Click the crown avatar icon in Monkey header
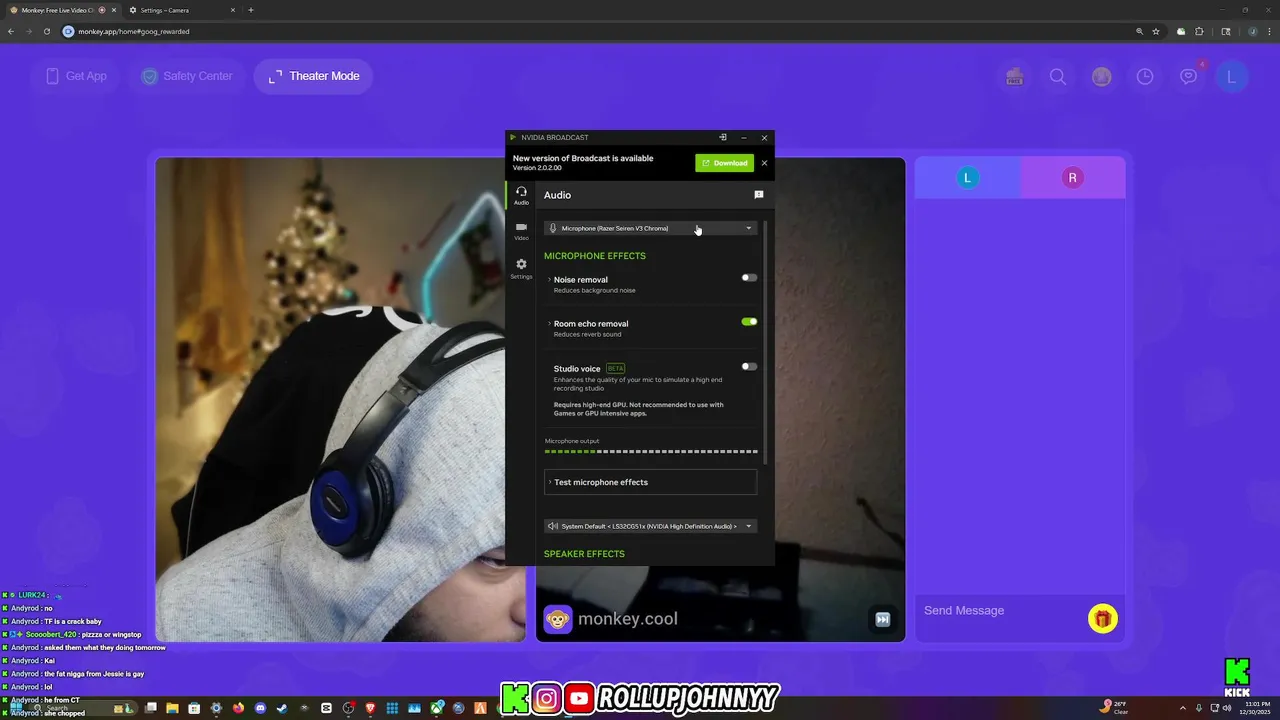This screenshot has width=1280, height=720. tap(1101, 77)
